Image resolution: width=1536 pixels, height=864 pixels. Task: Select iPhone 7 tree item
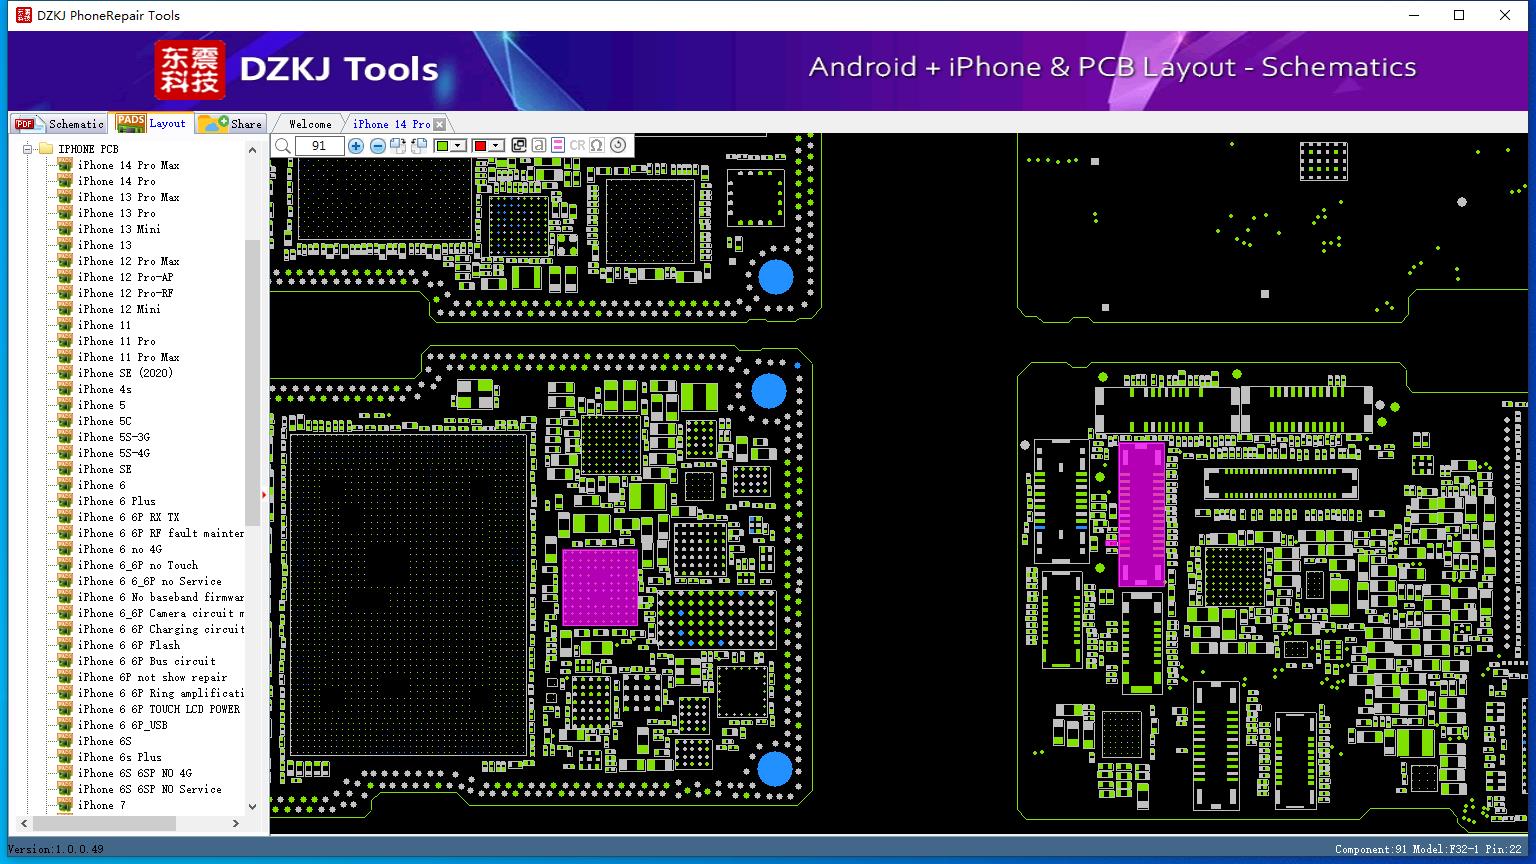pyautogui.click(x=102, y=805)
